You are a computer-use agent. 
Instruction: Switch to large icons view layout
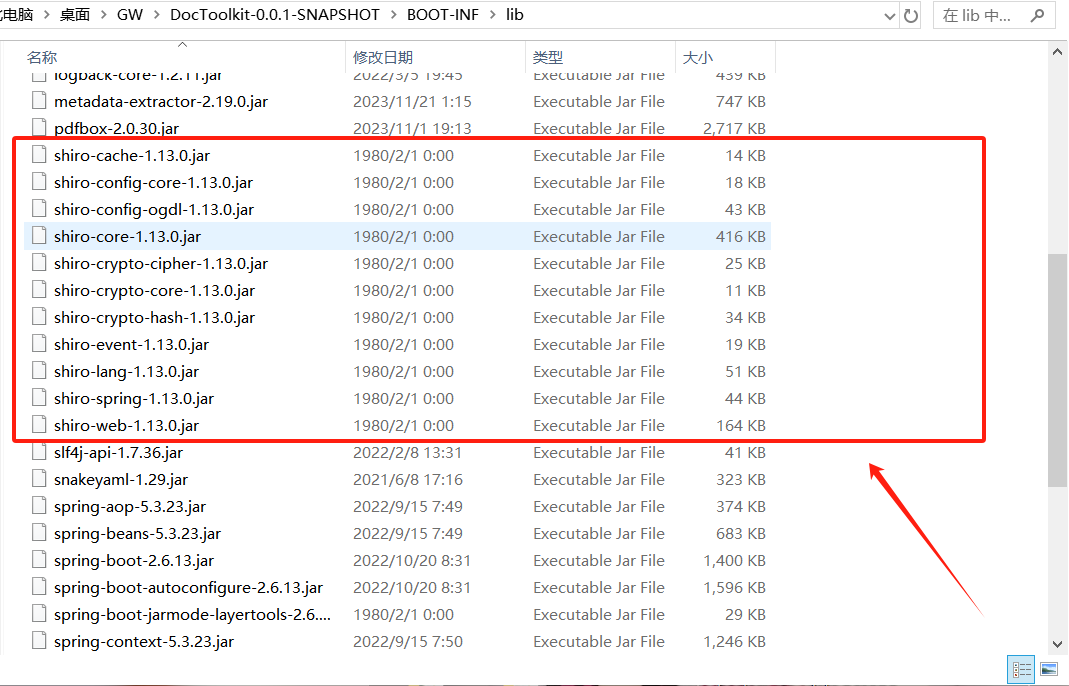1049,669
